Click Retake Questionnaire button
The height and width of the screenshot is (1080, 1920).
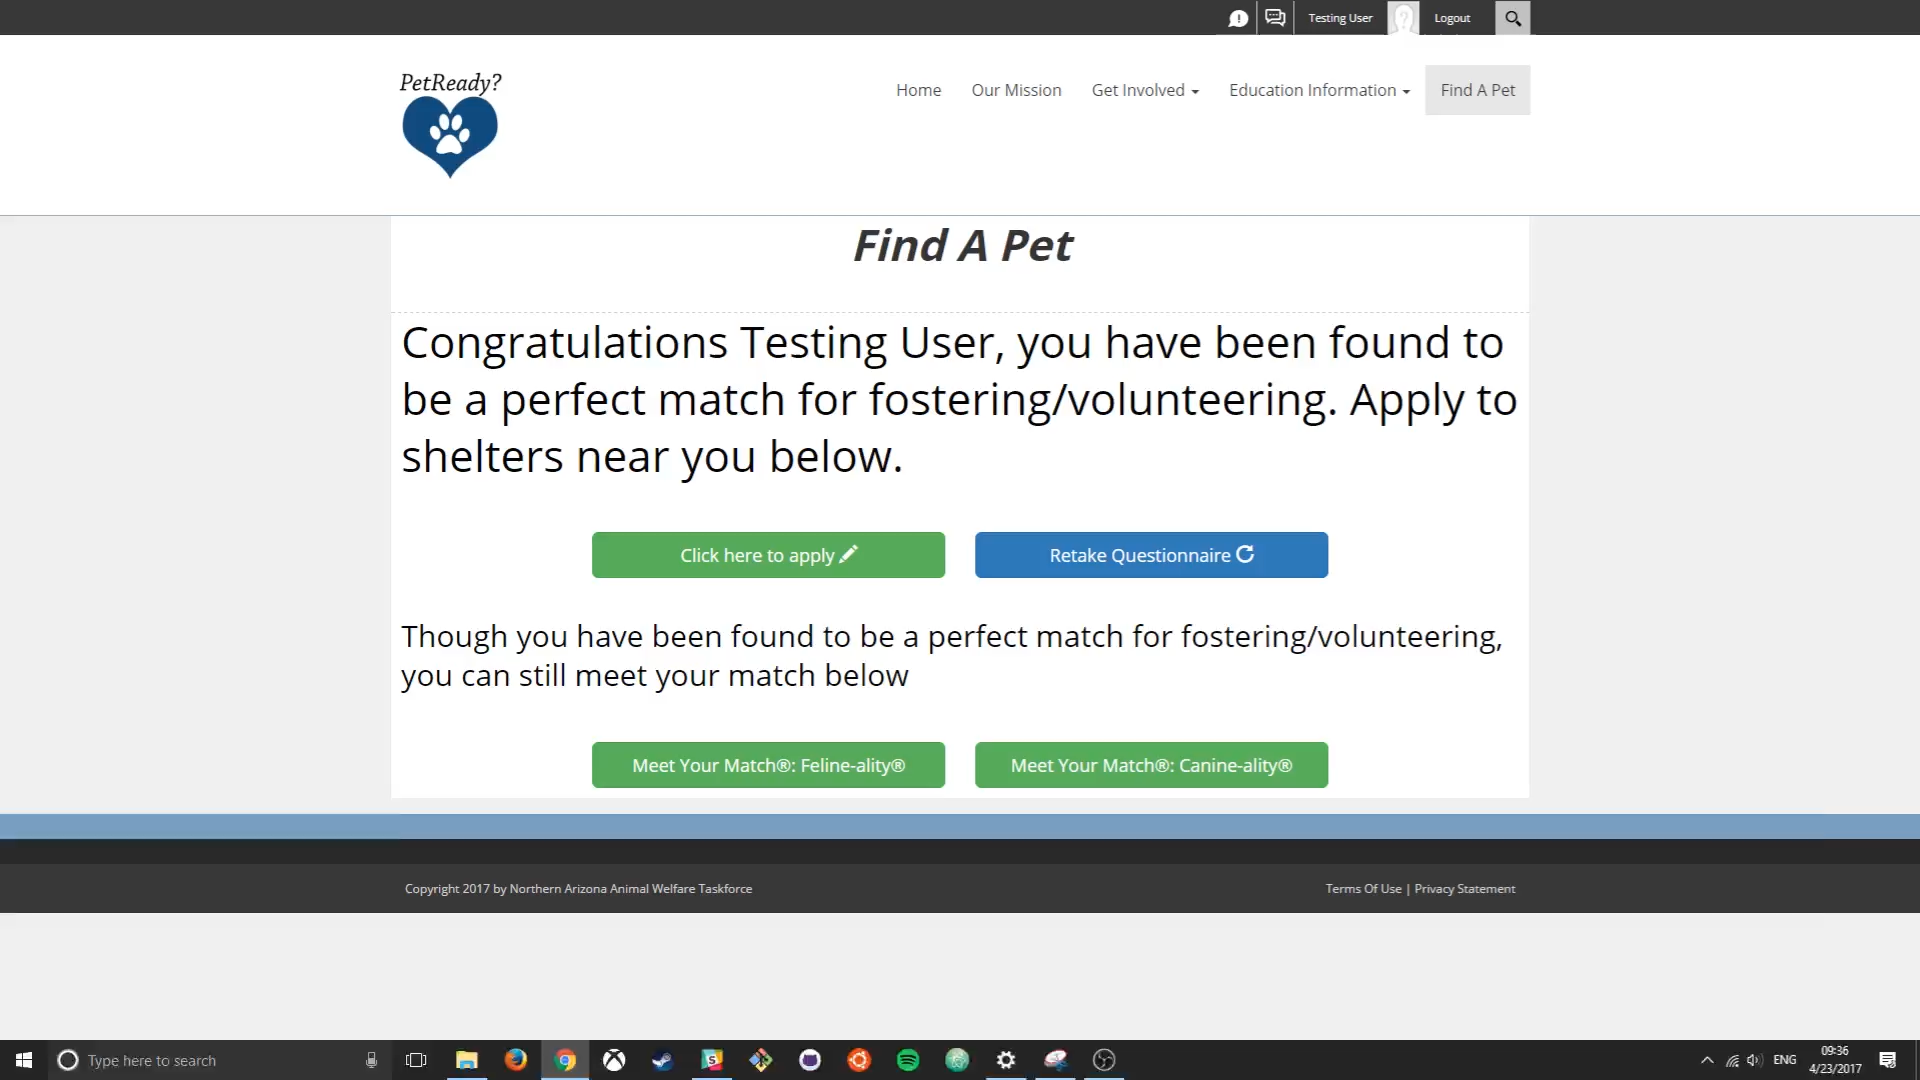pos(1151,555)
